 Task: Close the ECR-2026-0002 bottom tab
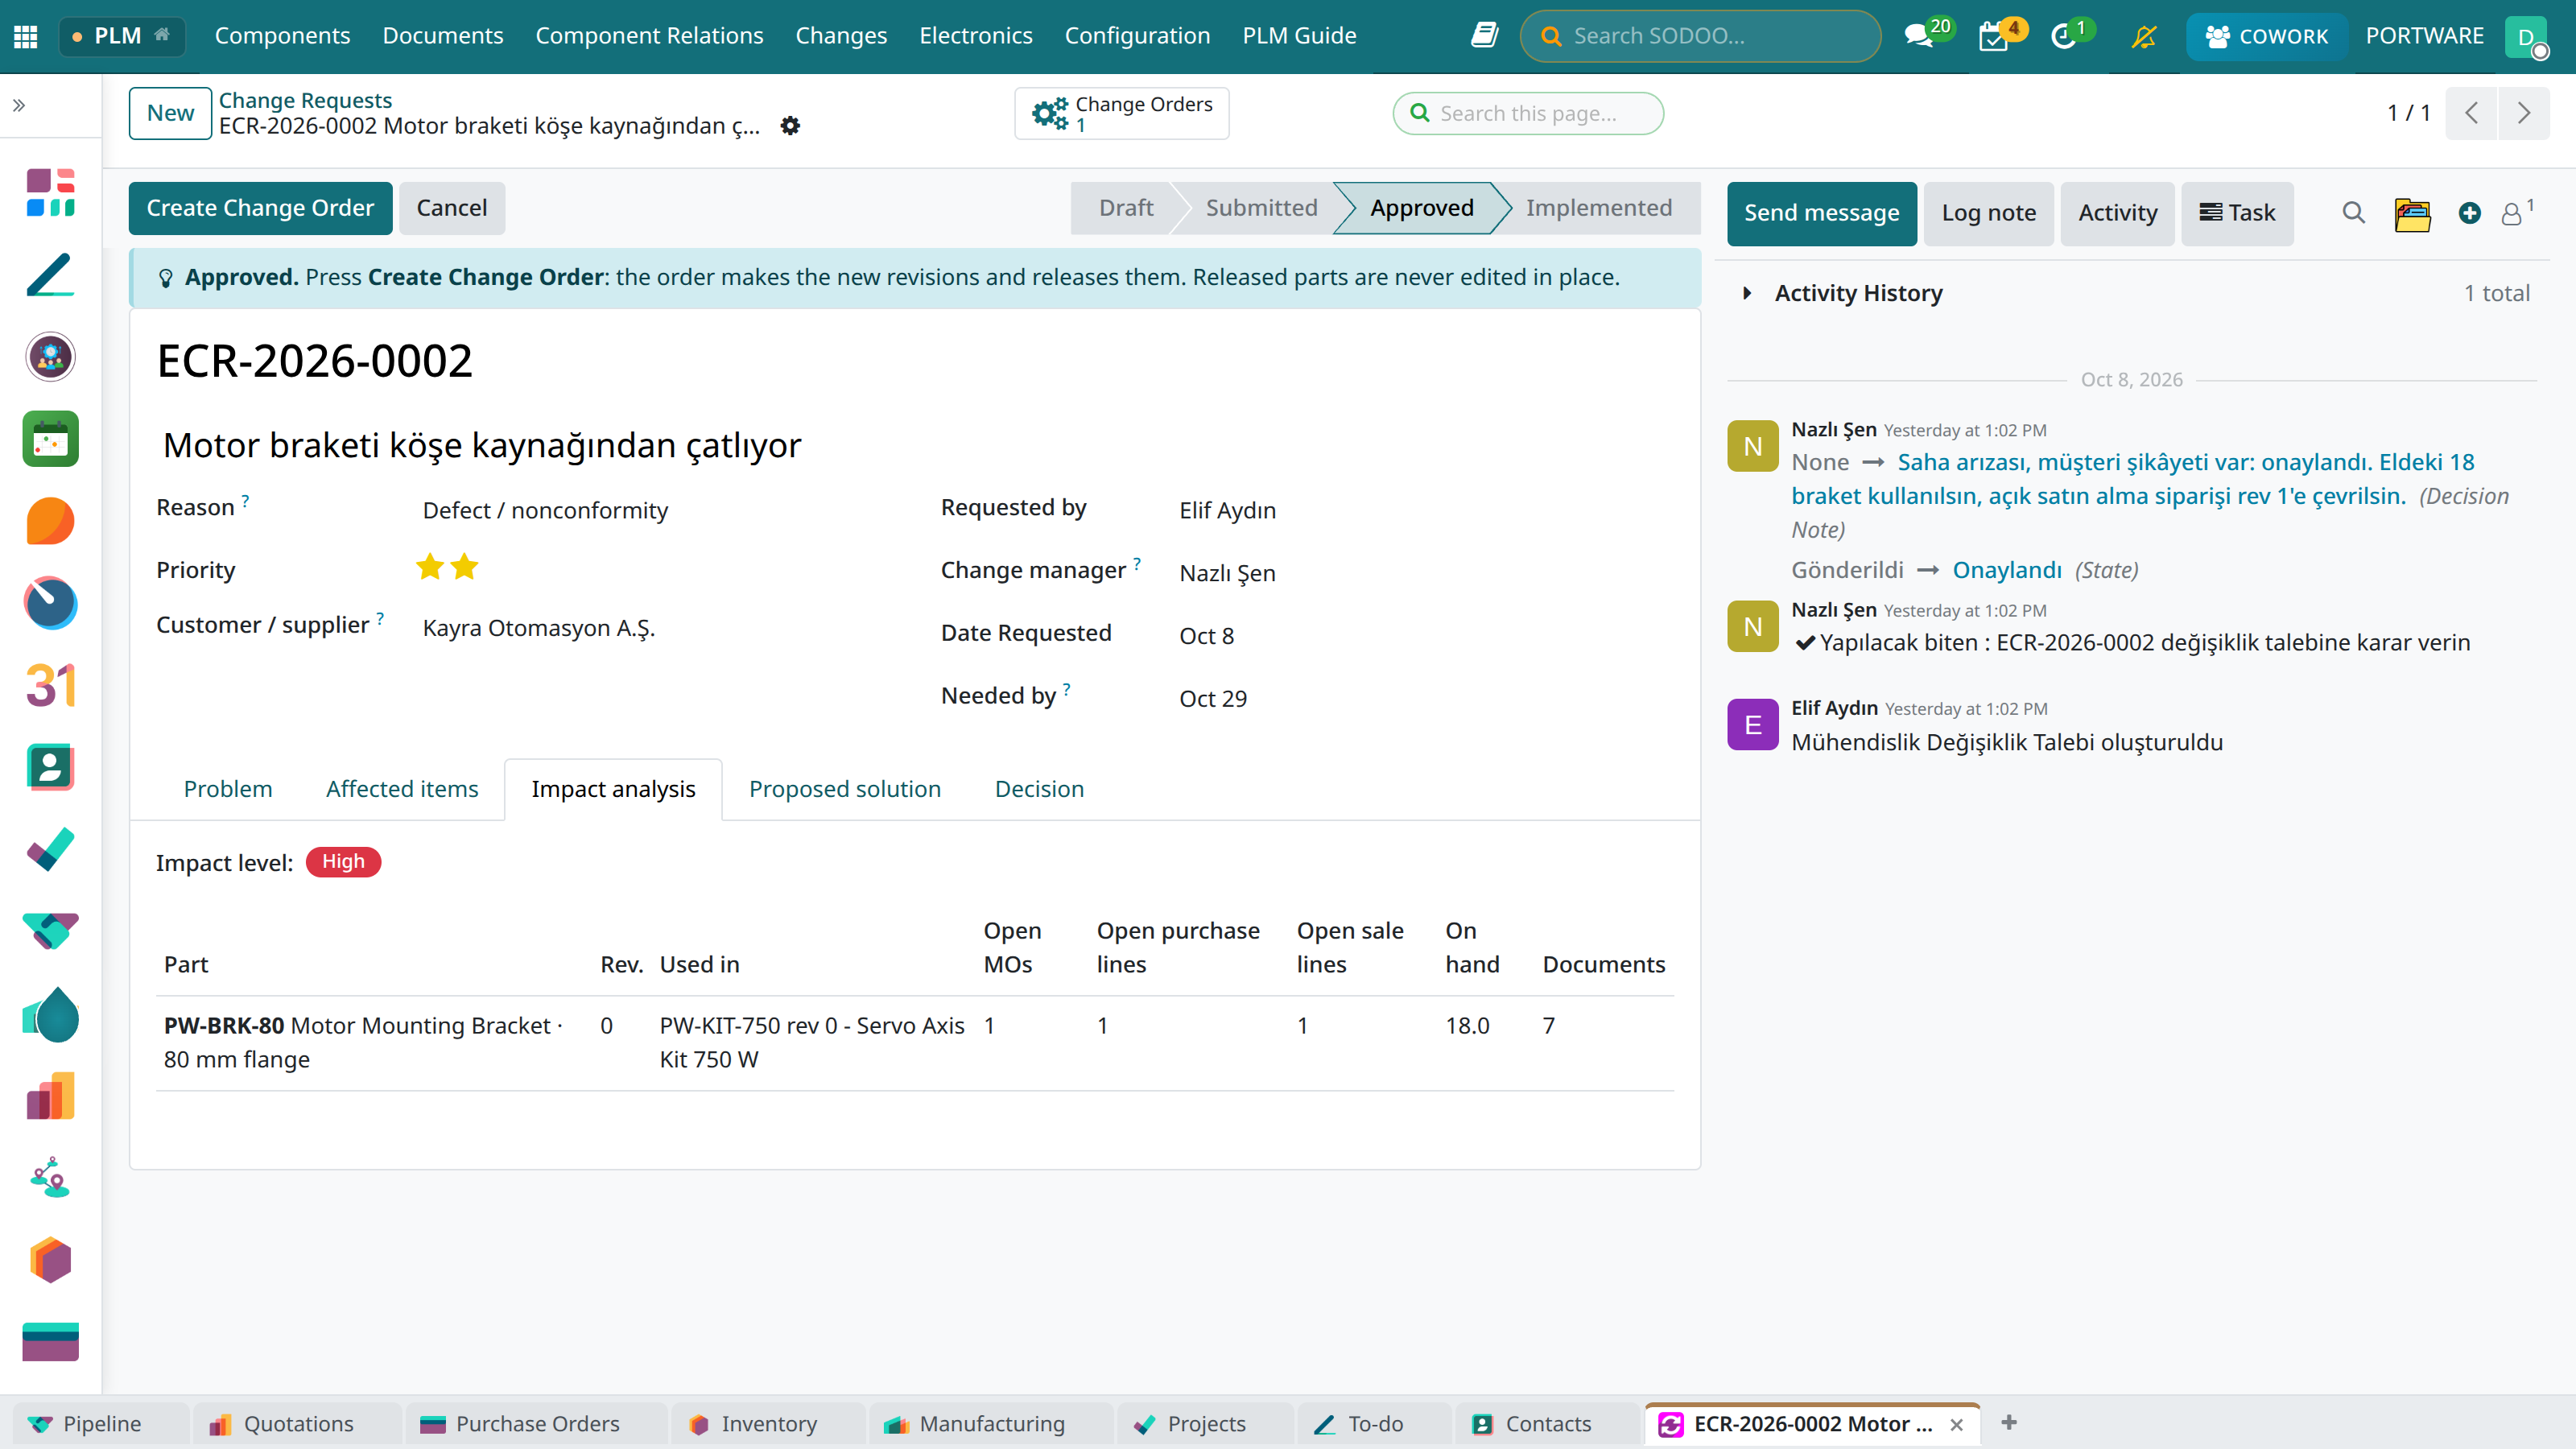click(1956, 1424)
